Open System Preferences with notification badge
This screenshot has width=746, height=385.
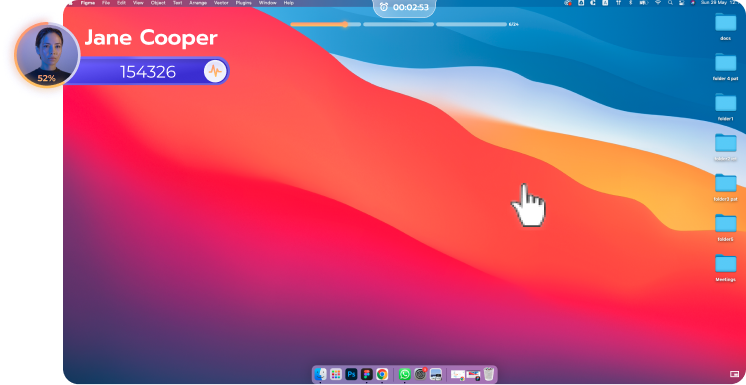coord(420,374)
